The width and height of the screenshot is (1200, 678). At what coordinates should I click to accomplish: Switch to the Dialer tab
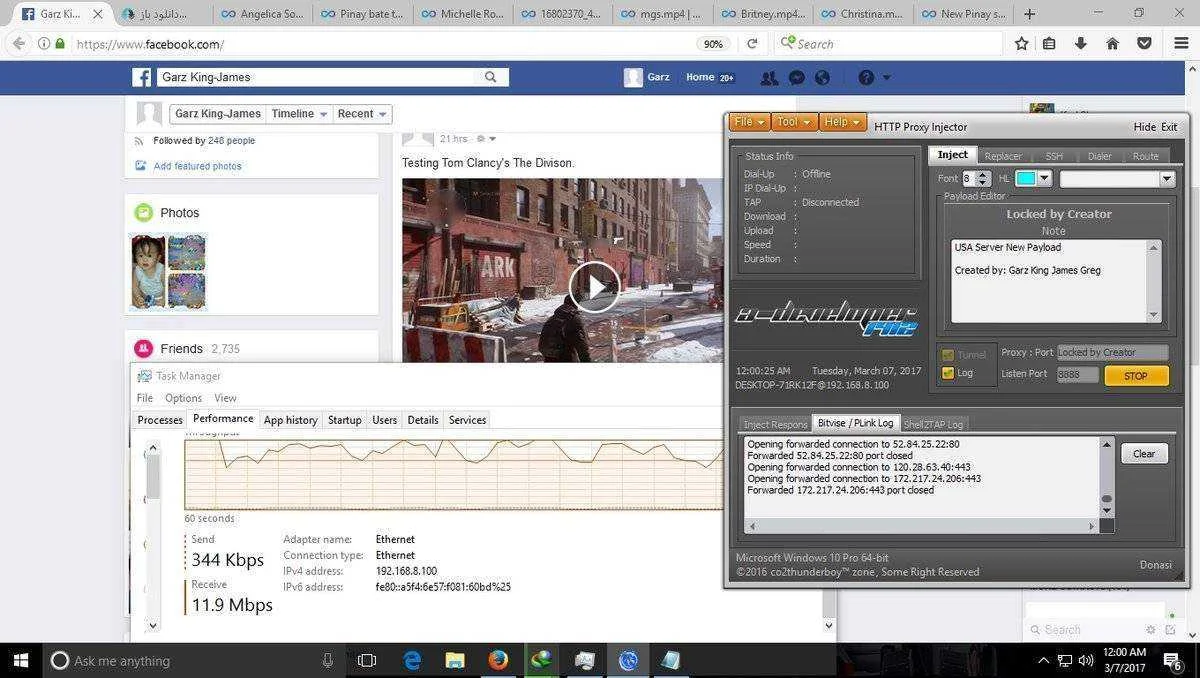1099,156
